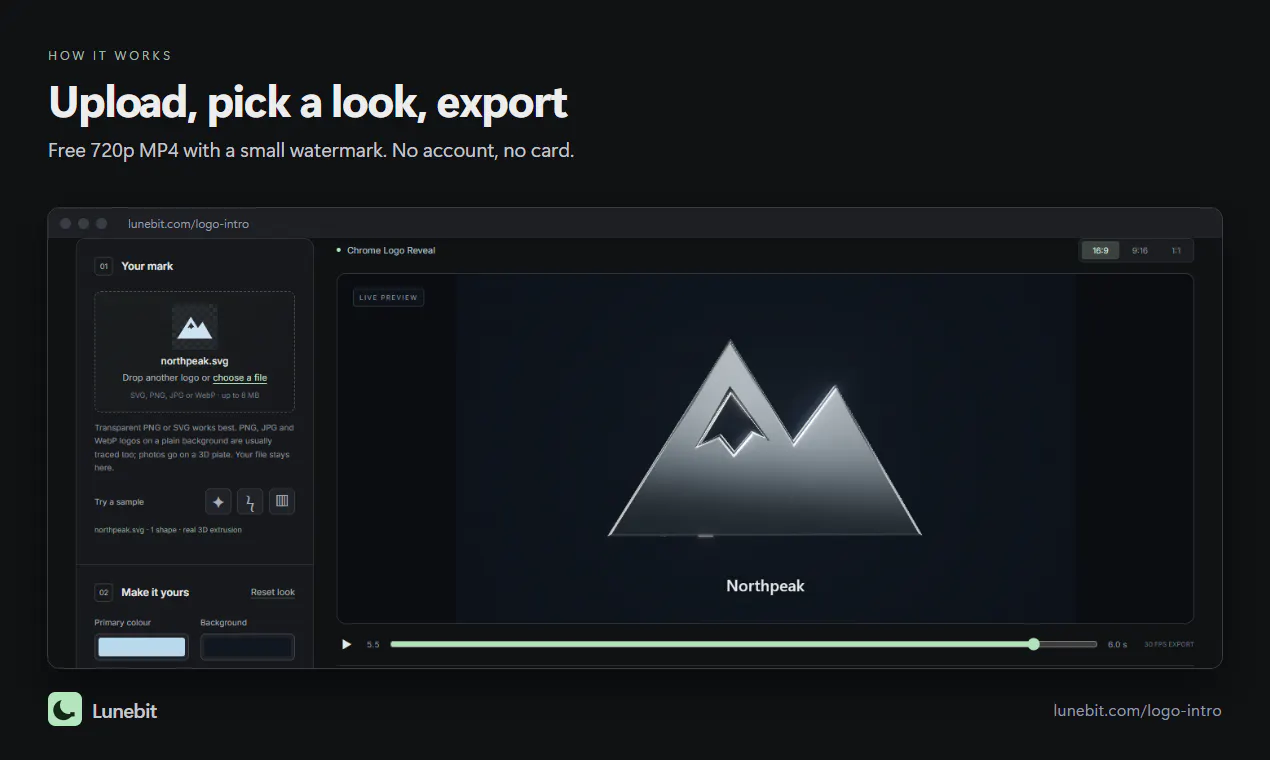
Task: Click the lunebit.com/logo-intro footer link
Action: [x=1138, y=711]
